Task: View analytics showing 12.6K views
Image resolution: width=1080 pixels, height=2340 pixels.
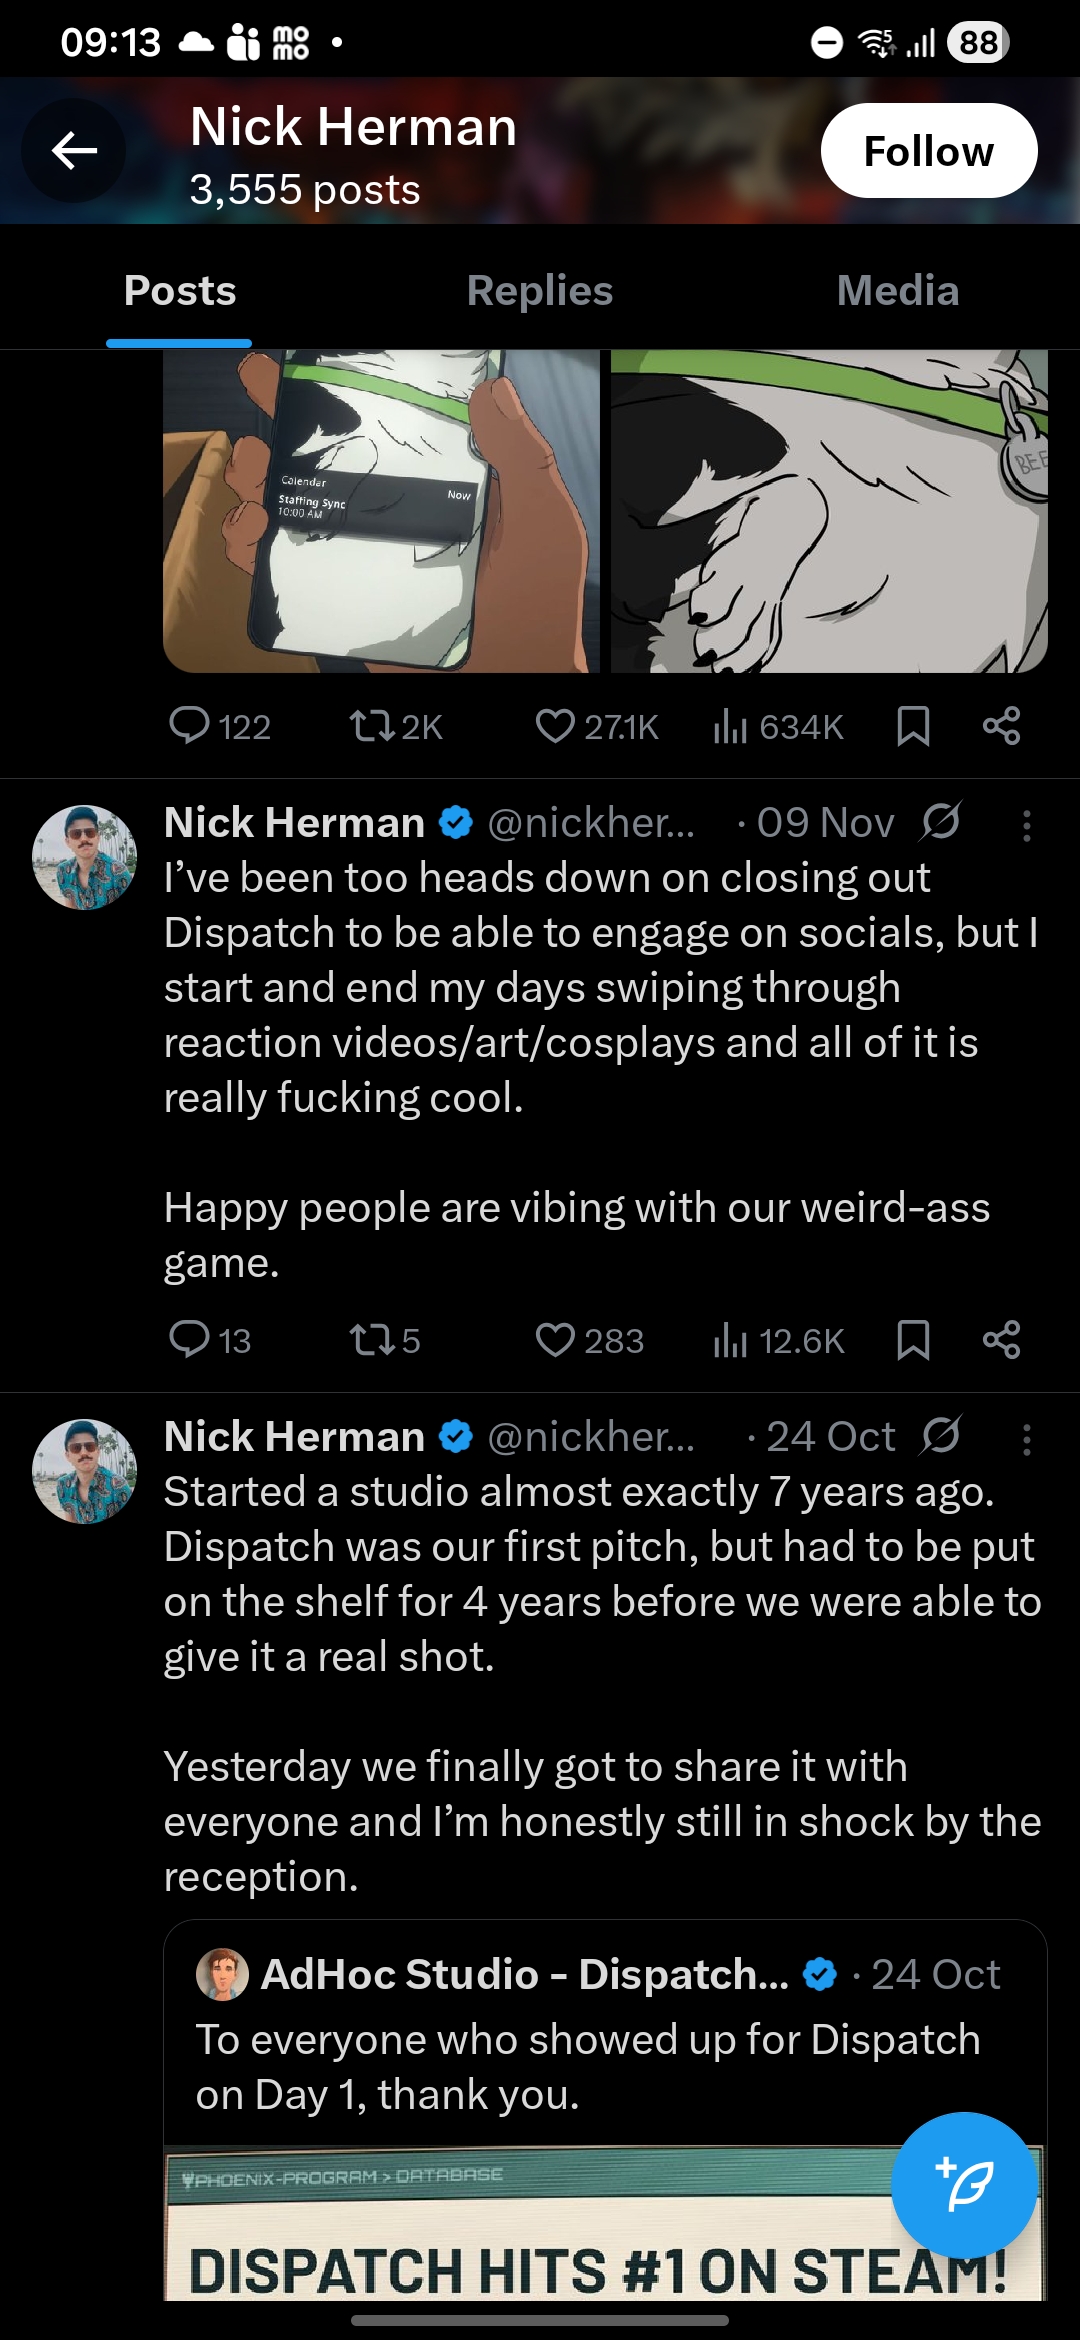Action: pyautogui.click(x=779, y=1340)
